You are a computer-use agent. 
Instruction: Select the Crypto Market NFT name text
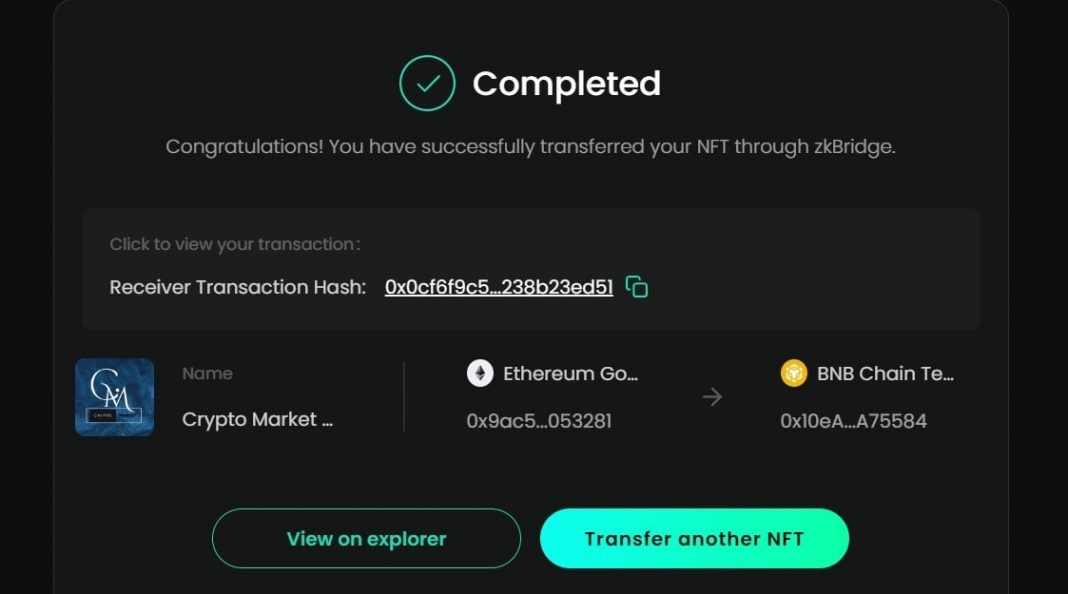coord(257,420)
